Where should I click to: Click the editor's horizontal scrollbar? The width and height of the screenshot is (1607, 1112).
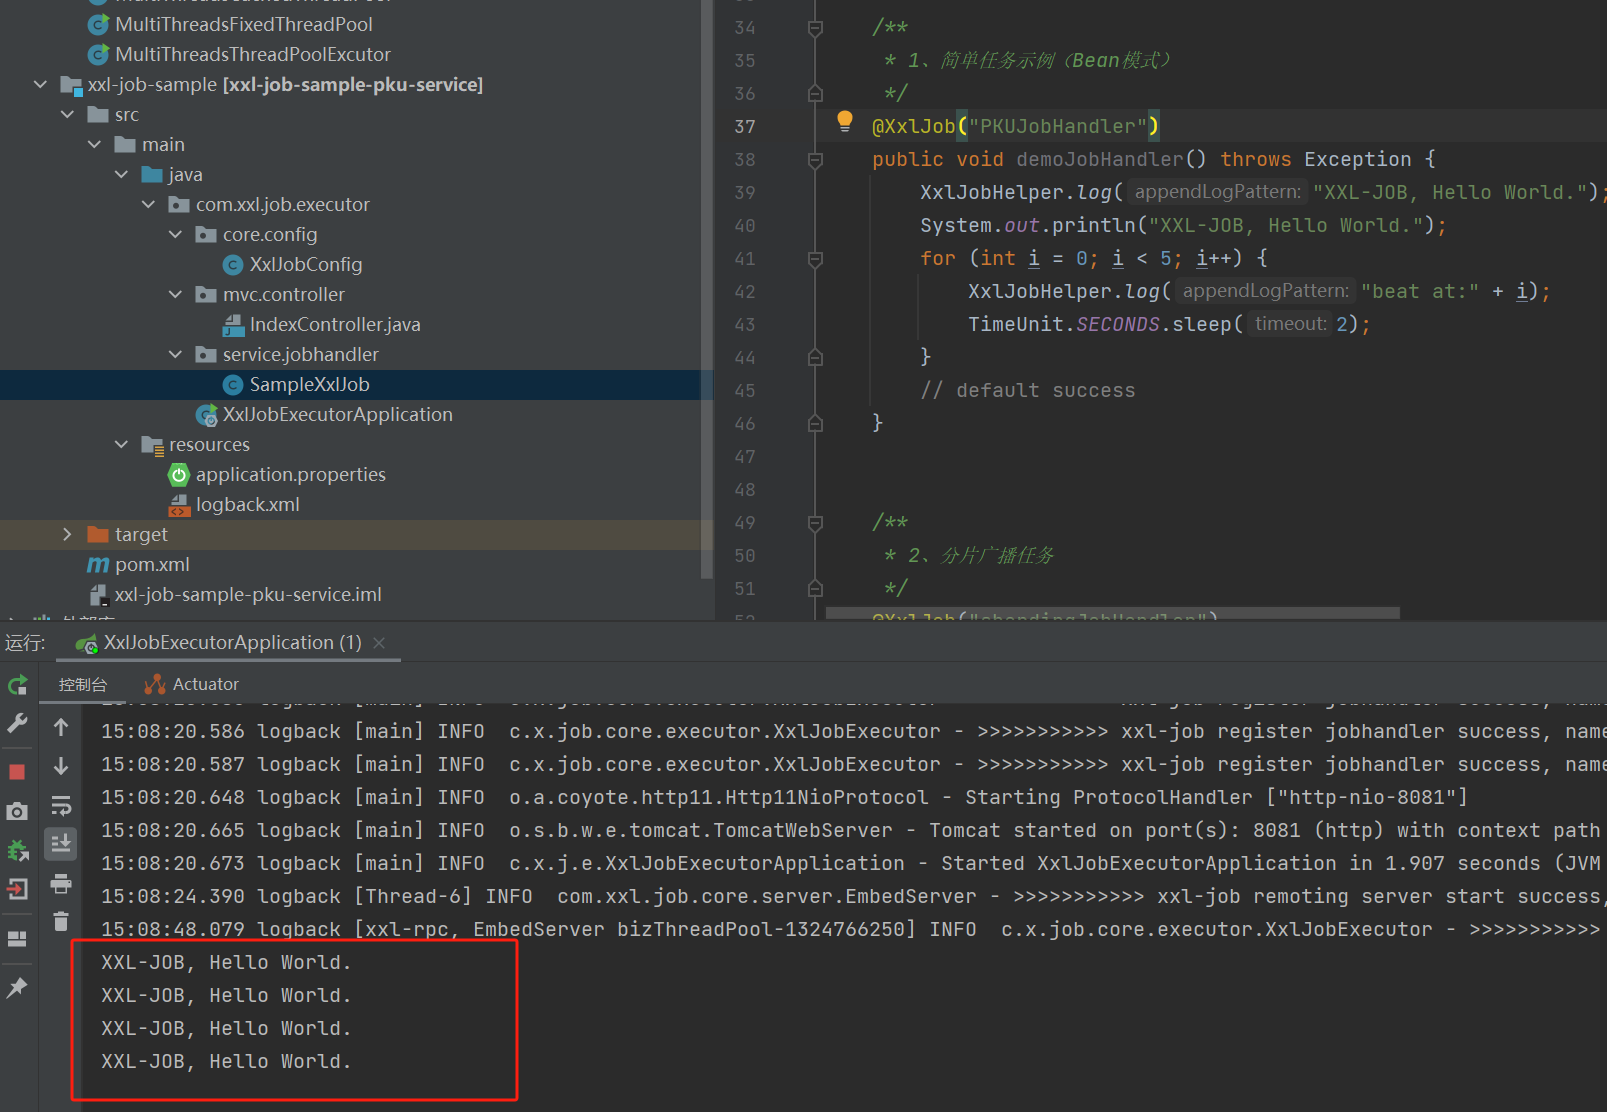coord(1112,612)
